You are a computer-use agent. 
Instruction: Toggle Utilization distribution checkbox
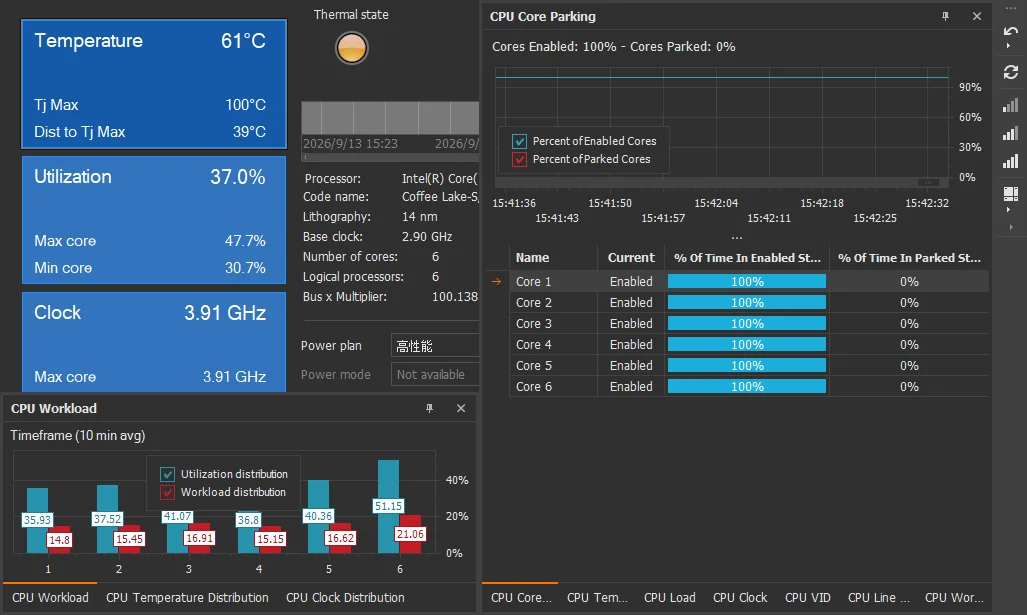pos(168,474)
